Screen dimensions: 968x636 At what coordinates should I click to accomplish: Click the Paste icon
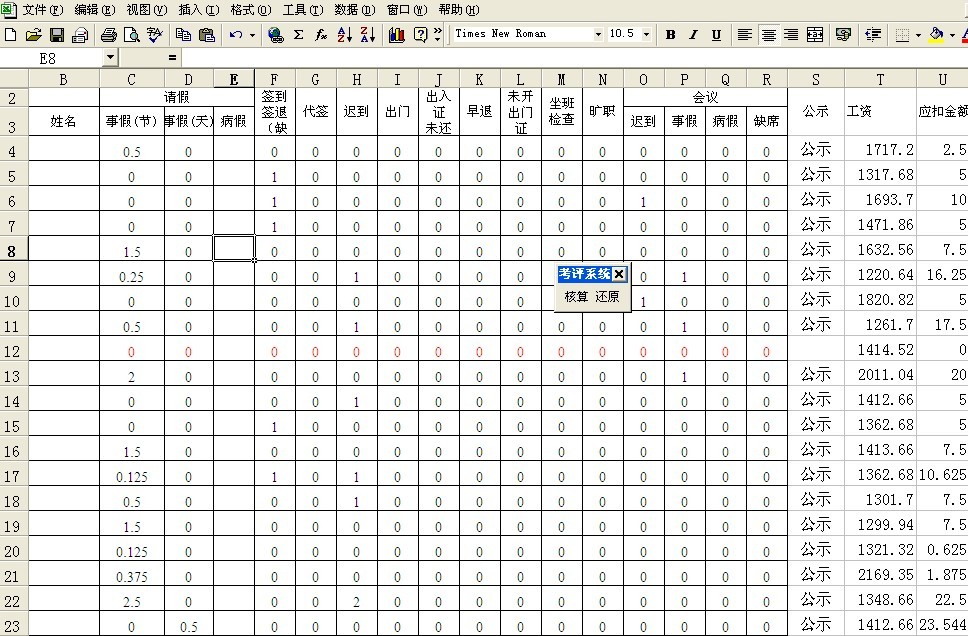click(x=207, y=33)
